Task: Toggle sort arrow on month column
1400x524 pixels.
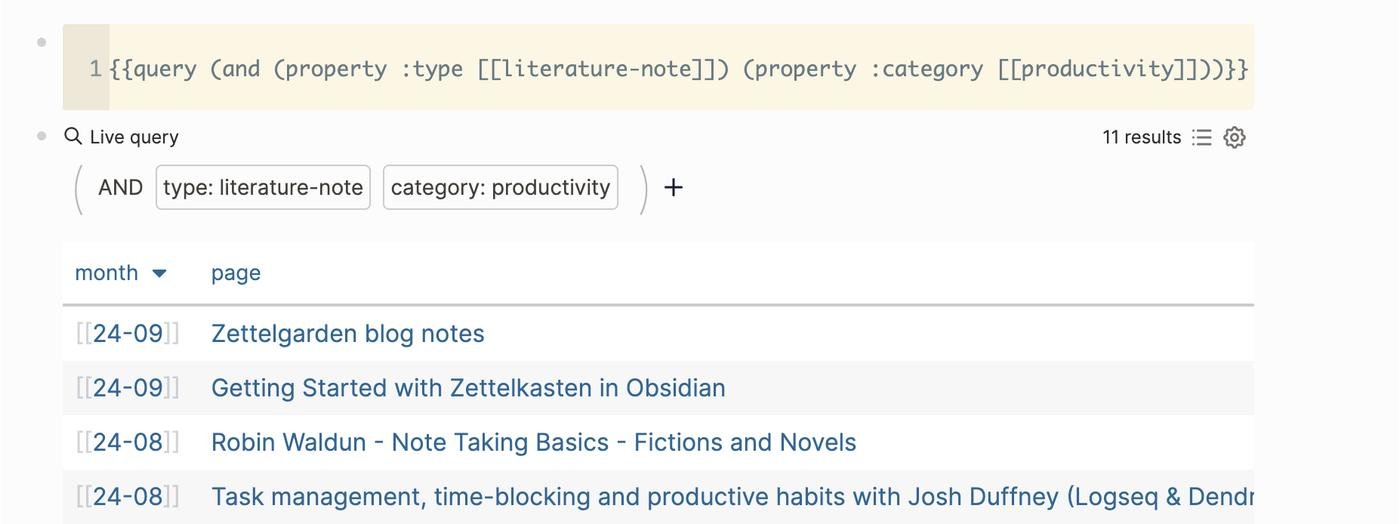Action: tap(159, 273)
